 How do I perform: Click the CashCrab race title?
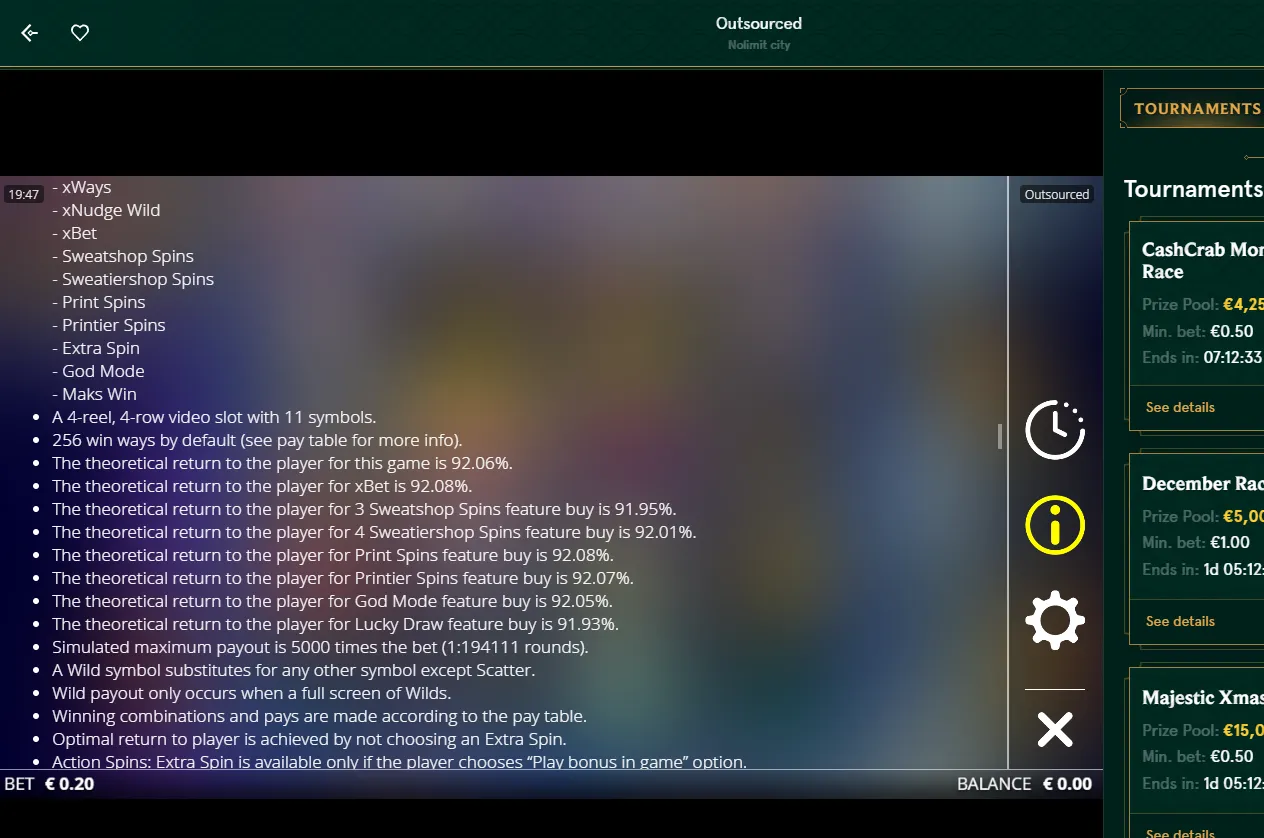tap(1203, 260)
